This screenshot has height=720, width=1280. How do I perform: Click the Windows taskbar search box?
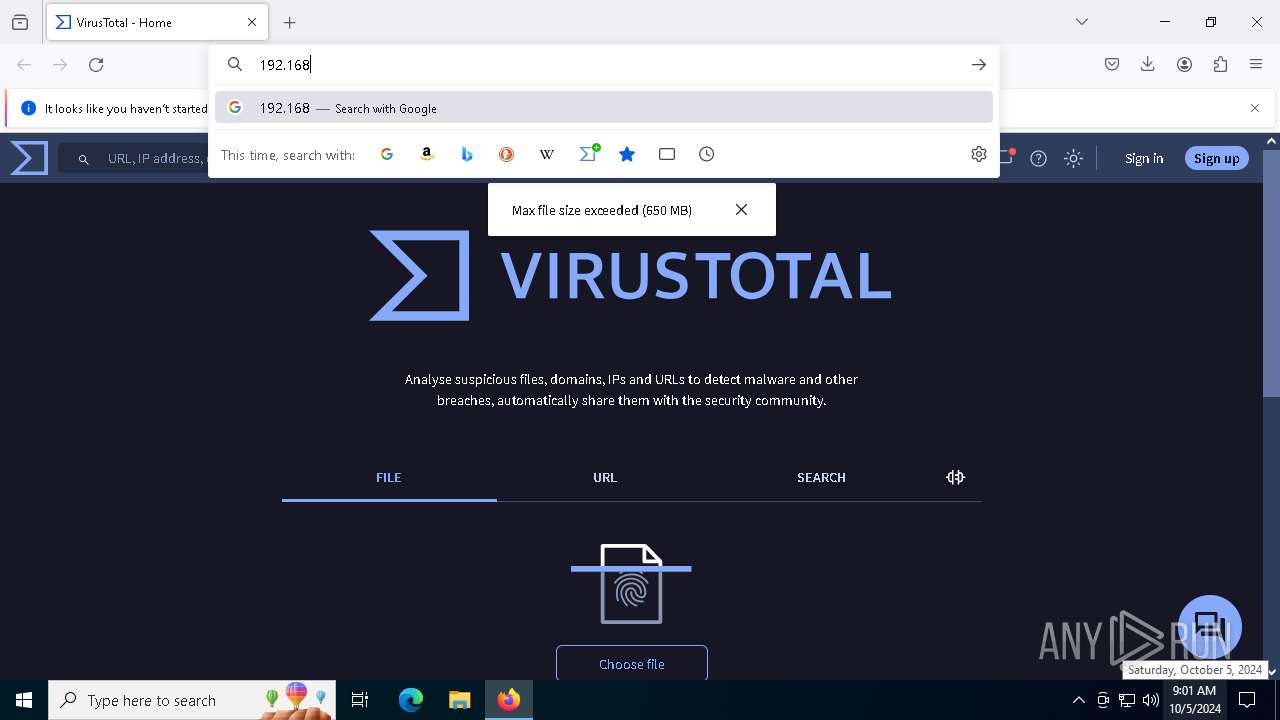click(x=192, y=700)
